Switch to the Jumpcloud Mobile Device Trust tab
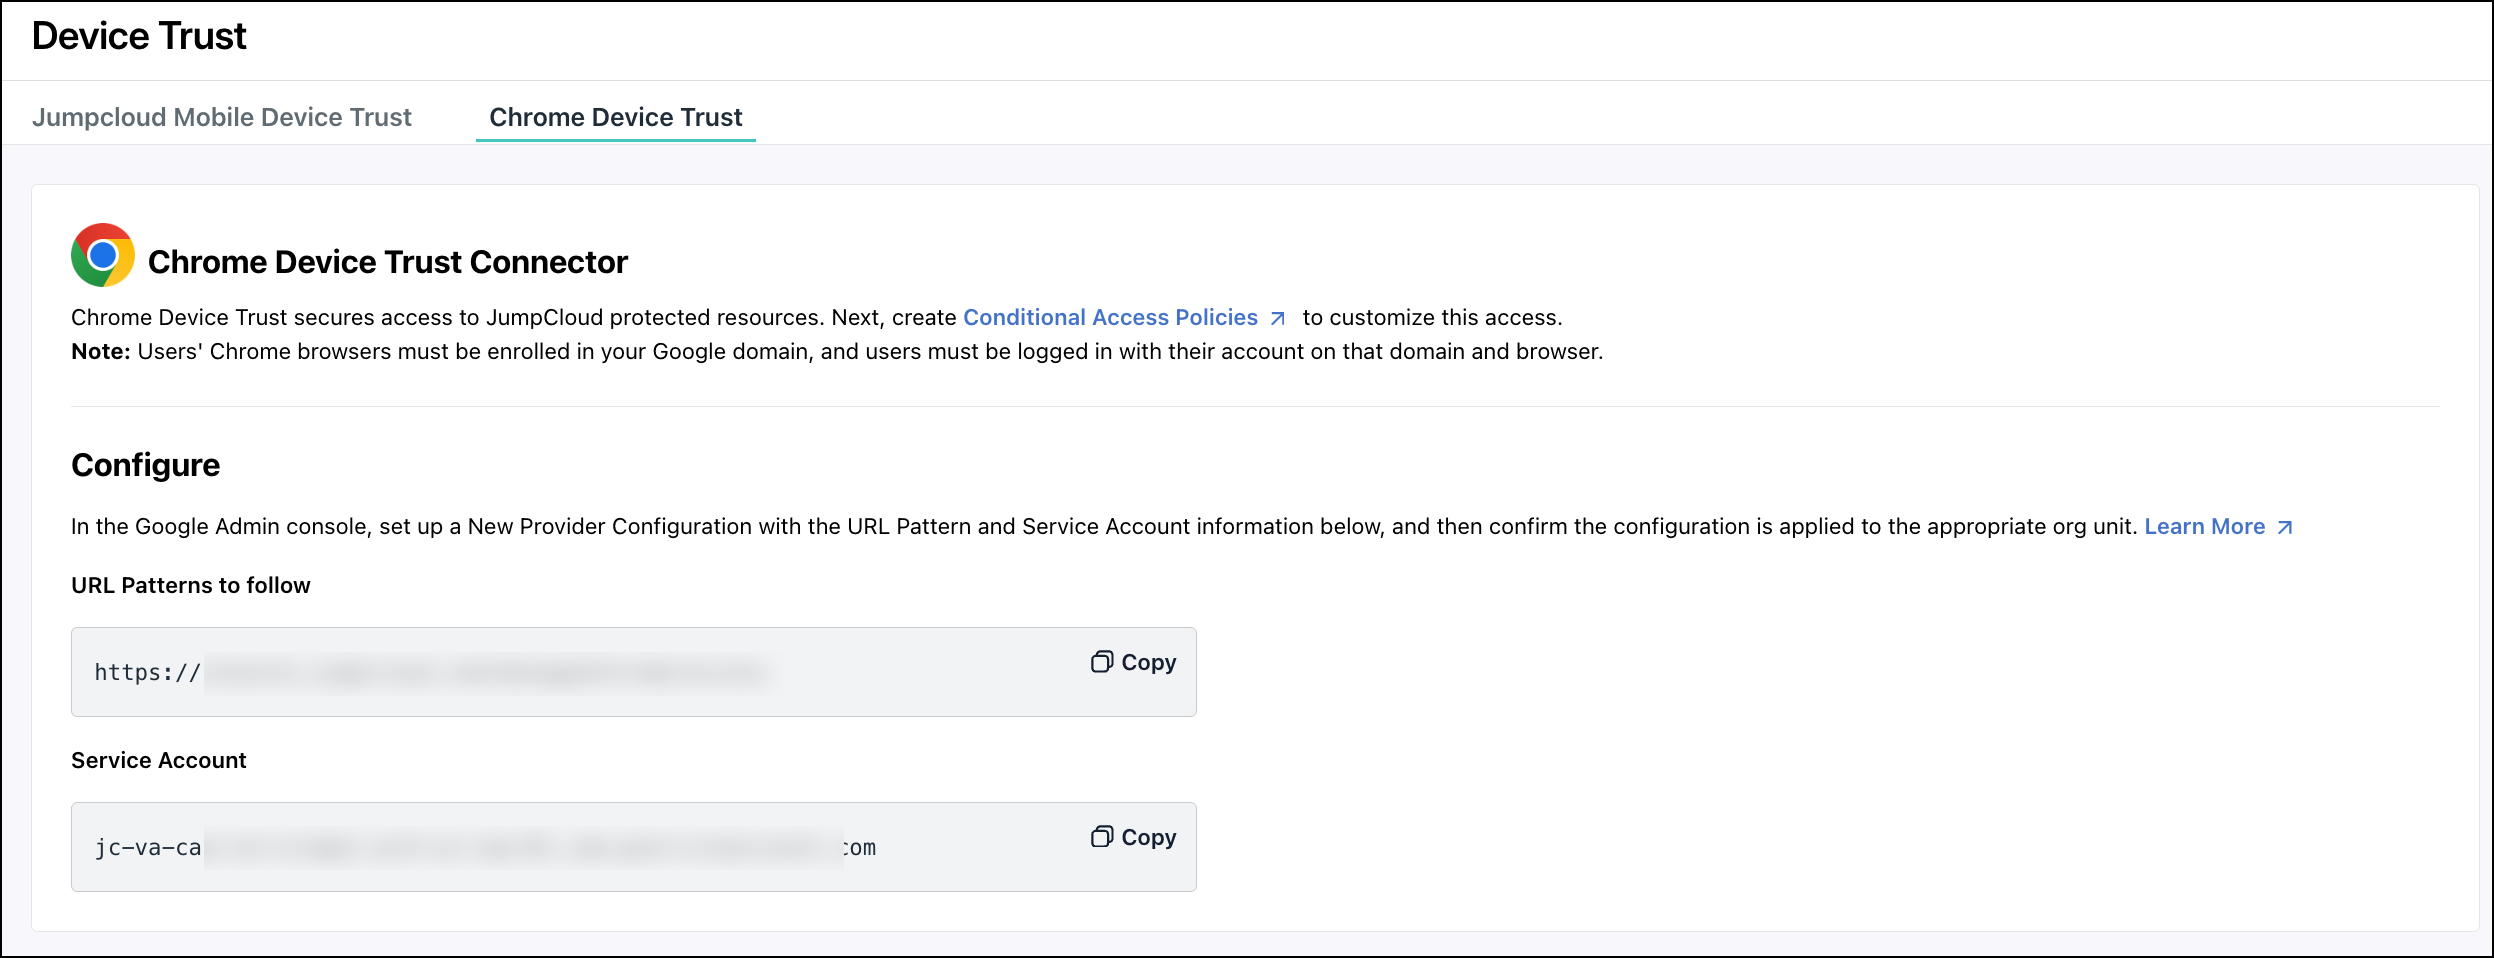 pos(222,117)
